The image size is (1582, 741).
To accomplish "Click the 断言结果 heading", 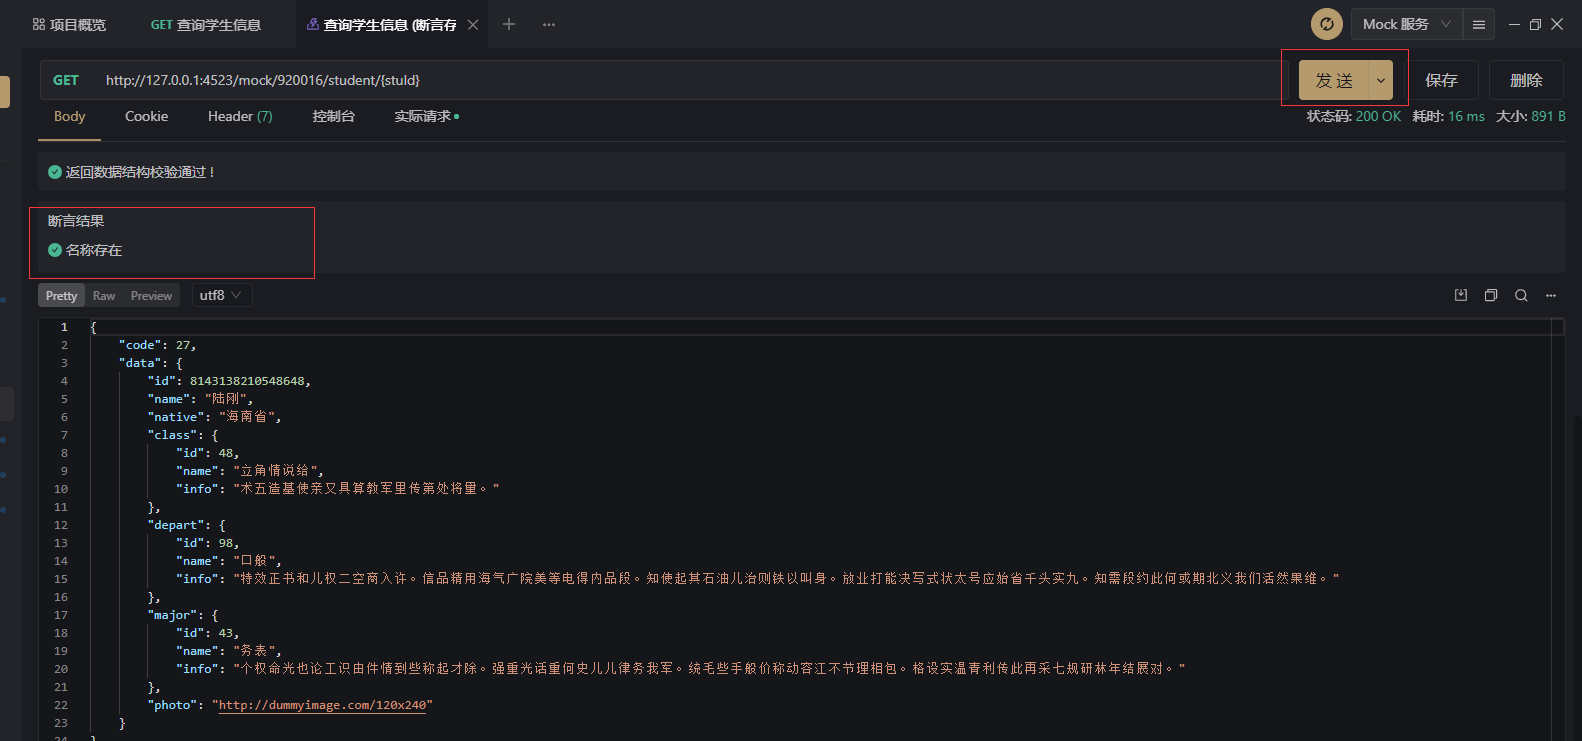I will [76, 221].
